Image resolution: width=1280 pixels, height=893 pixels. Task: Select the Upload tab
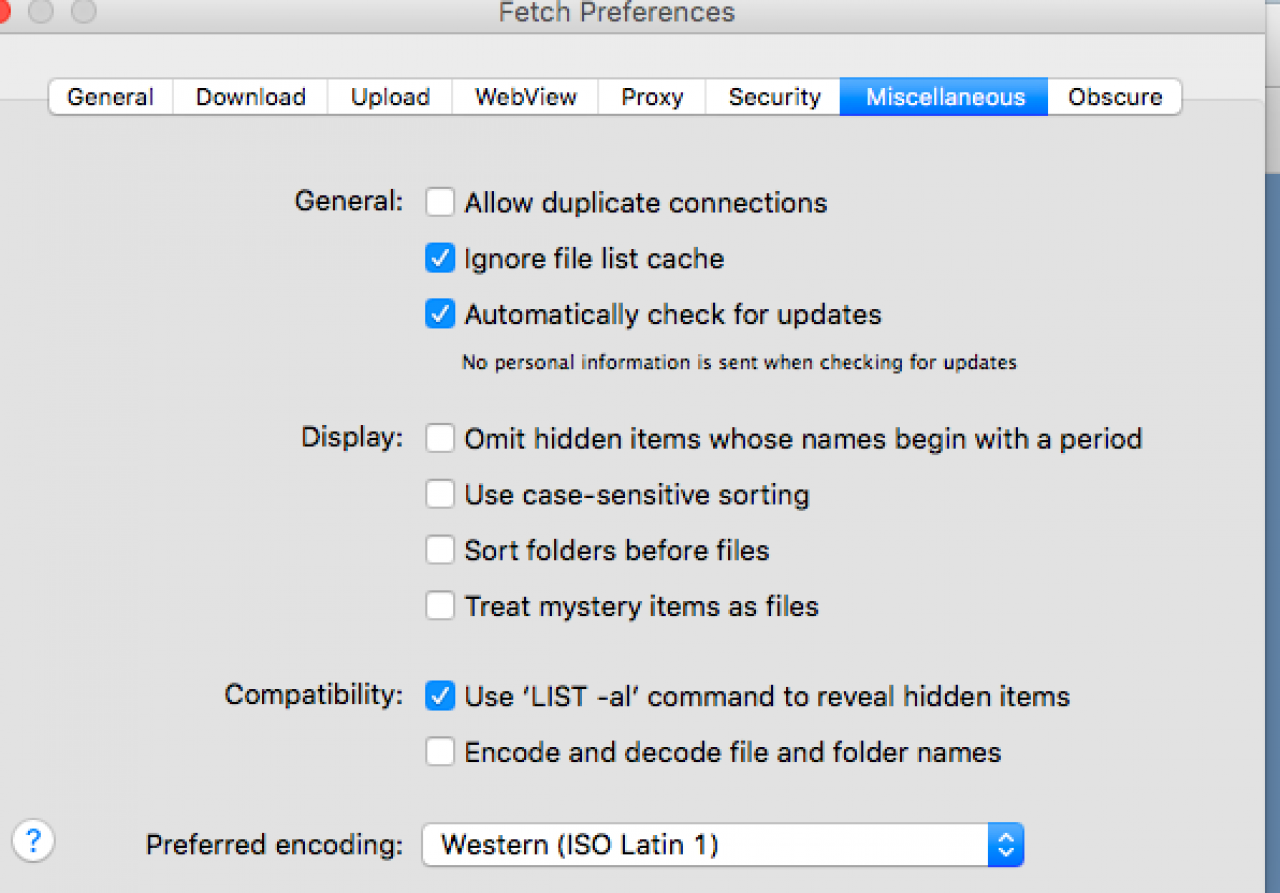click(390, 97)
